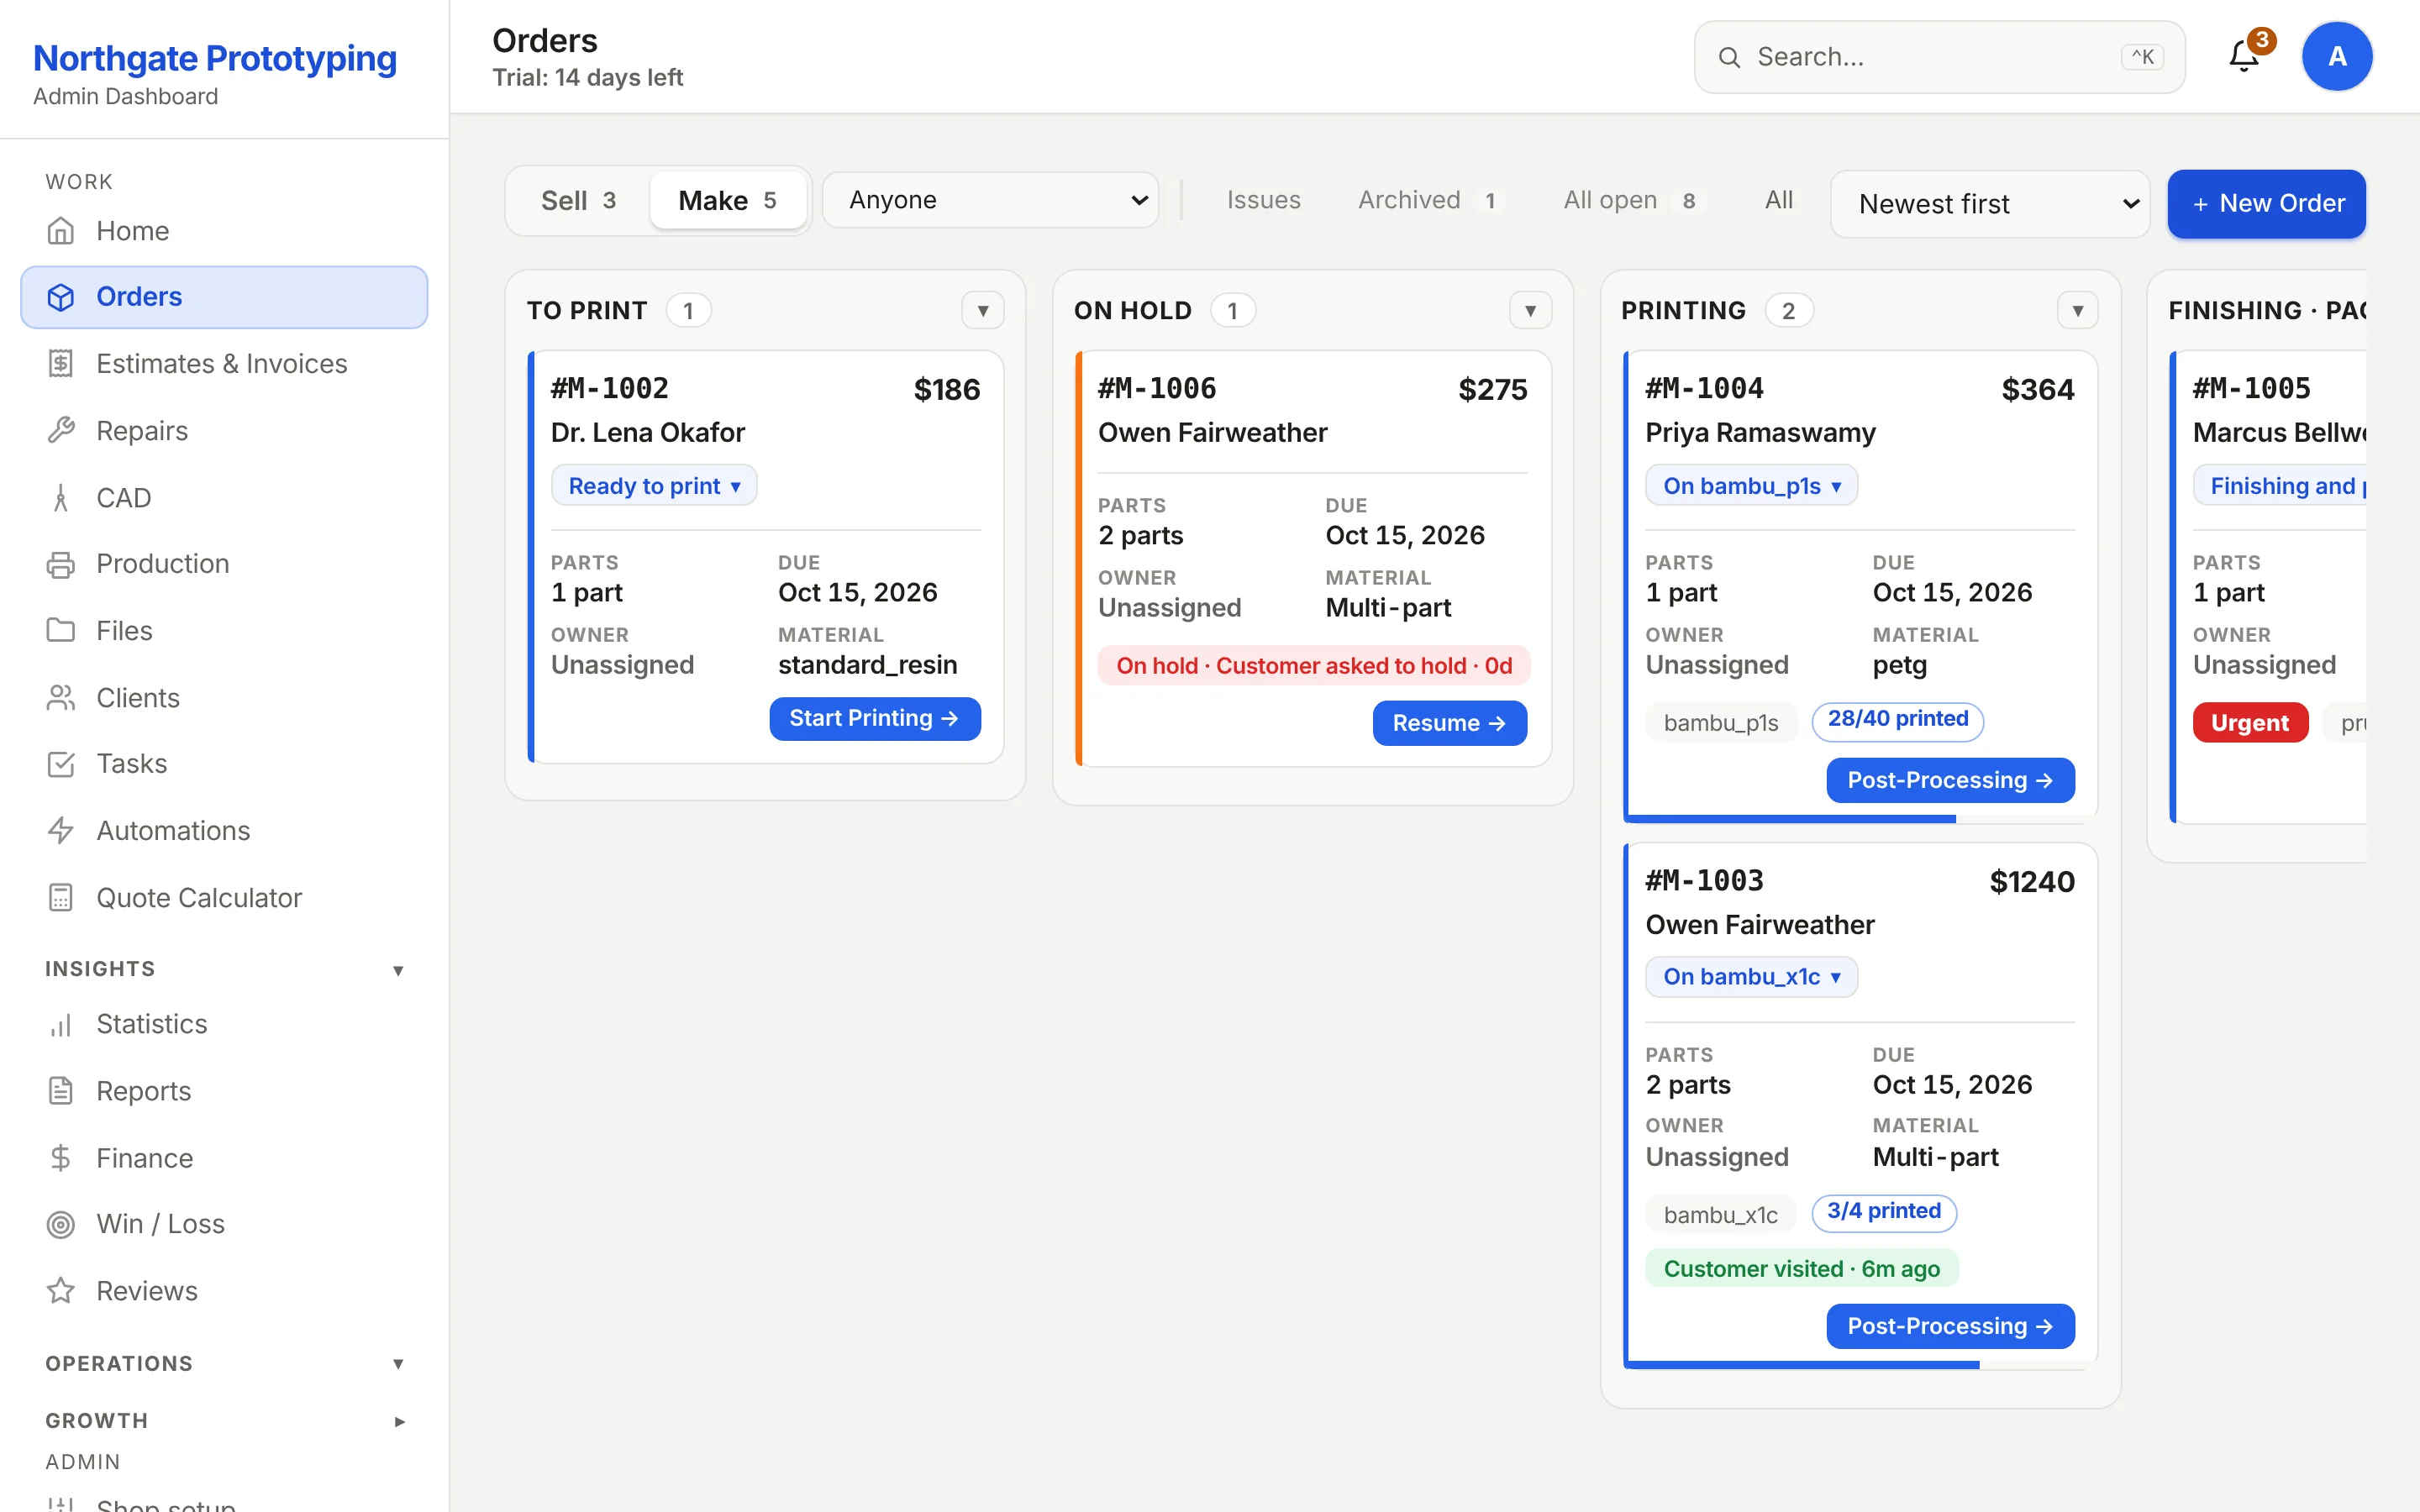Filter by Issues
The image size is (2420, 1512).
[x=1264, y=200]
